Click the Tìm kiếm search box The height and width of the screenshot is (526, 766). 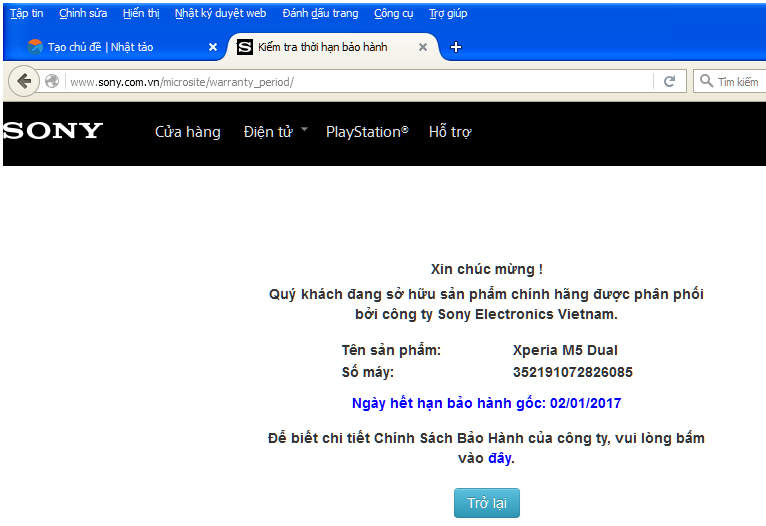pos(729,81)
